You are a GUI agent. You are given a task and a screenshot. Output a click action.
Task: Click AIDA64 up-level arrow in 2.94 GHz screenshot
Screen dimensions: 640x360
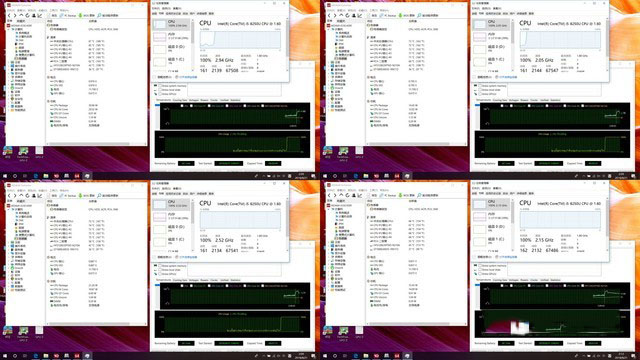[x=21, y=16]
